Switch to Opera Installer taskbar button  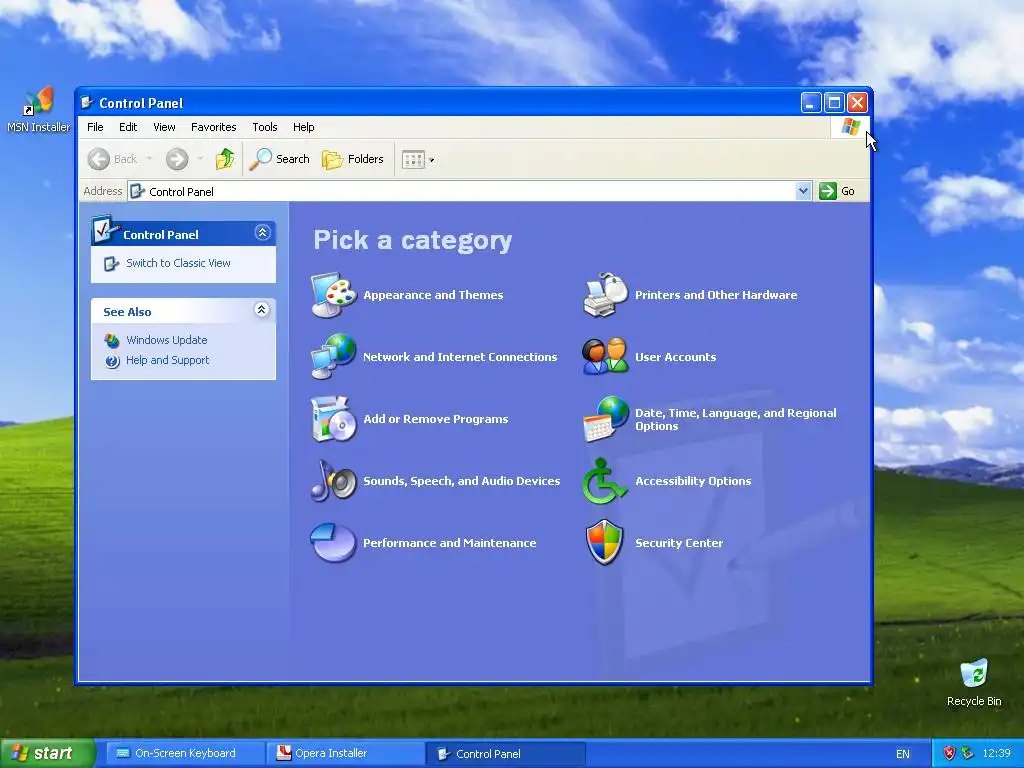[x=345, y=753]
